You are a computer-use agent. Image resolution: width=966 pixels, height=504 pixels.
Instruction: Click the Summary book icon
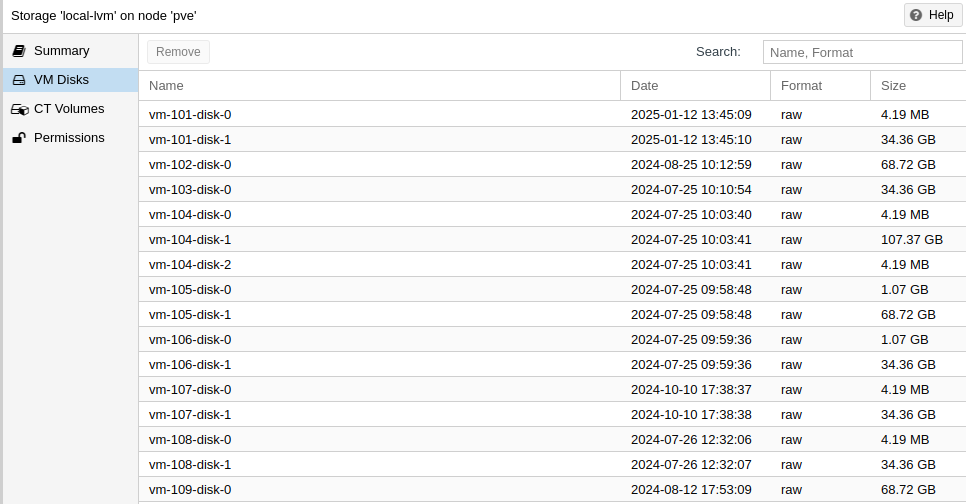[19, 51]
